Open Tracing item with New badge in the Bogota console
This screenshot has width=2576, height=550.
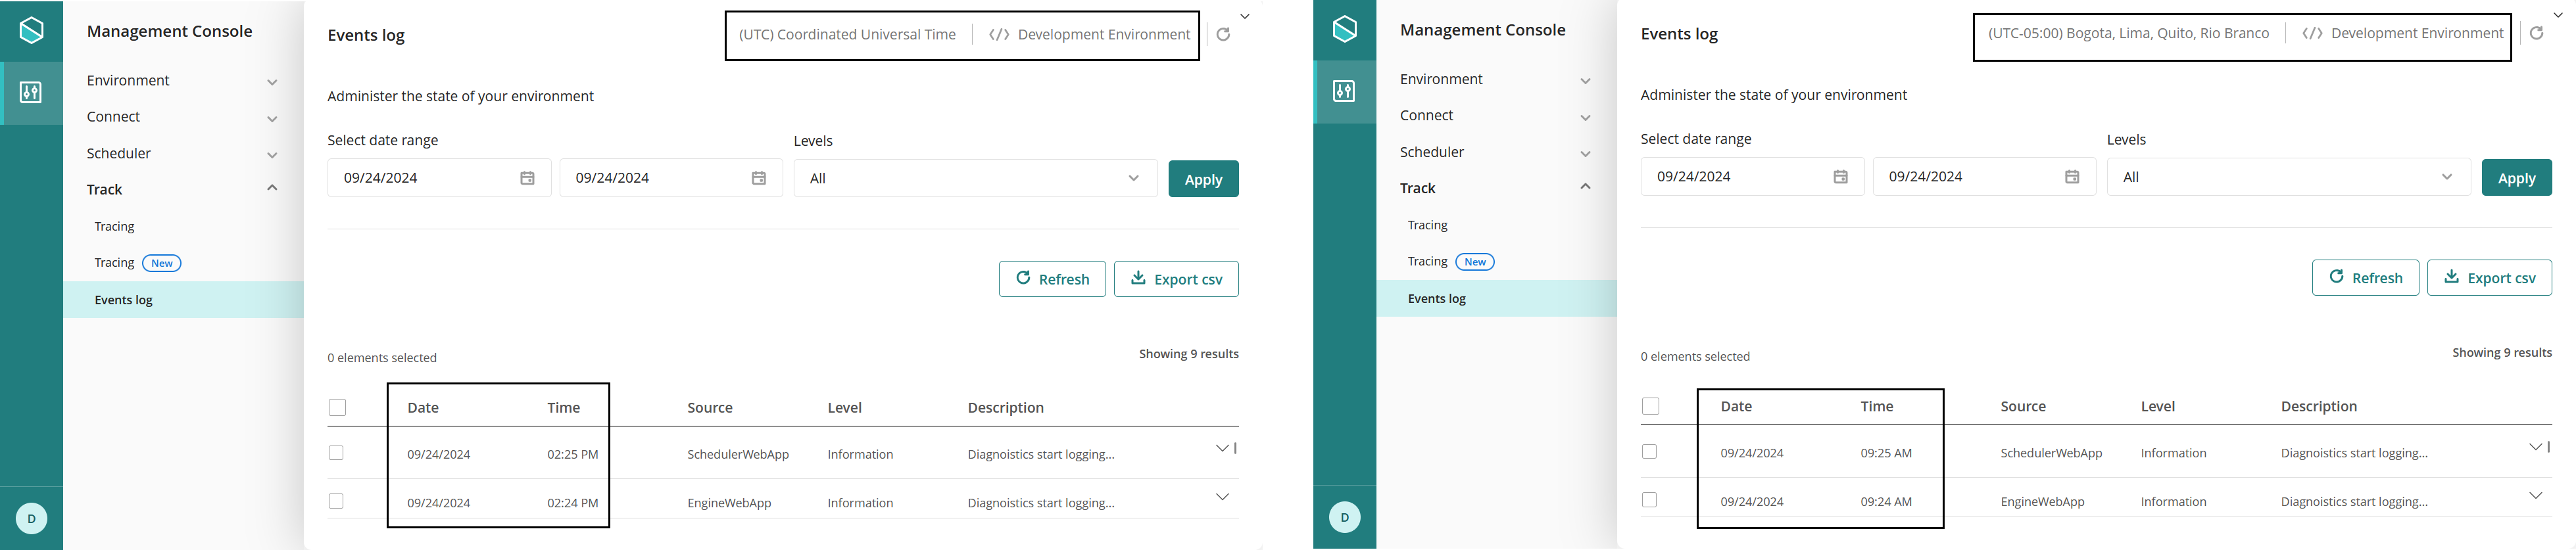(1450, 262)
